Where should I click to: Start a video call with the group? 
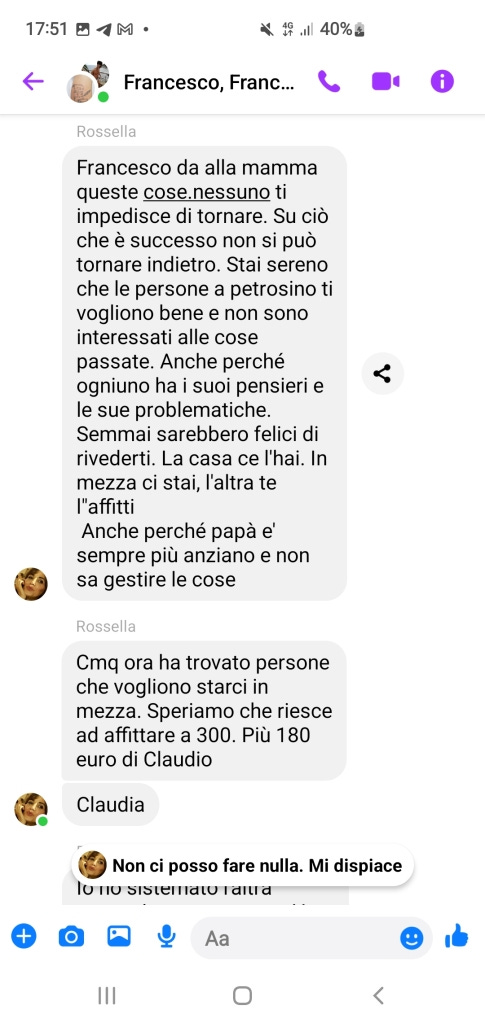[385, 82]
